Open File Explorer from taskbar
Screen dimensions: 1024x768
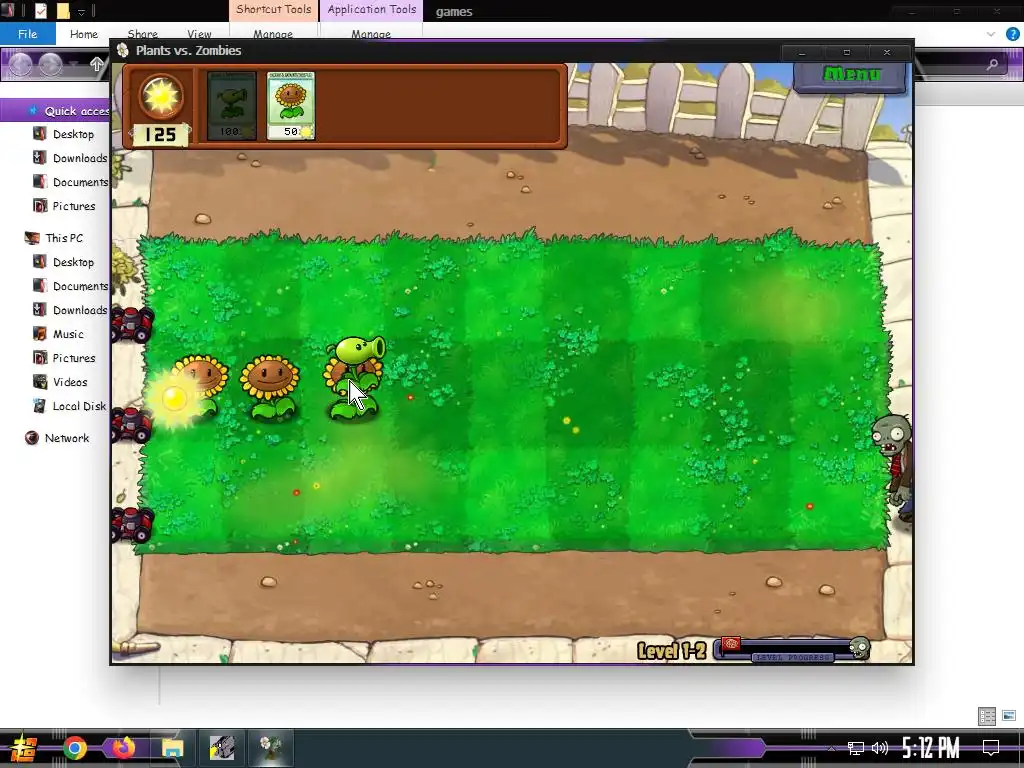click(172, 748)
